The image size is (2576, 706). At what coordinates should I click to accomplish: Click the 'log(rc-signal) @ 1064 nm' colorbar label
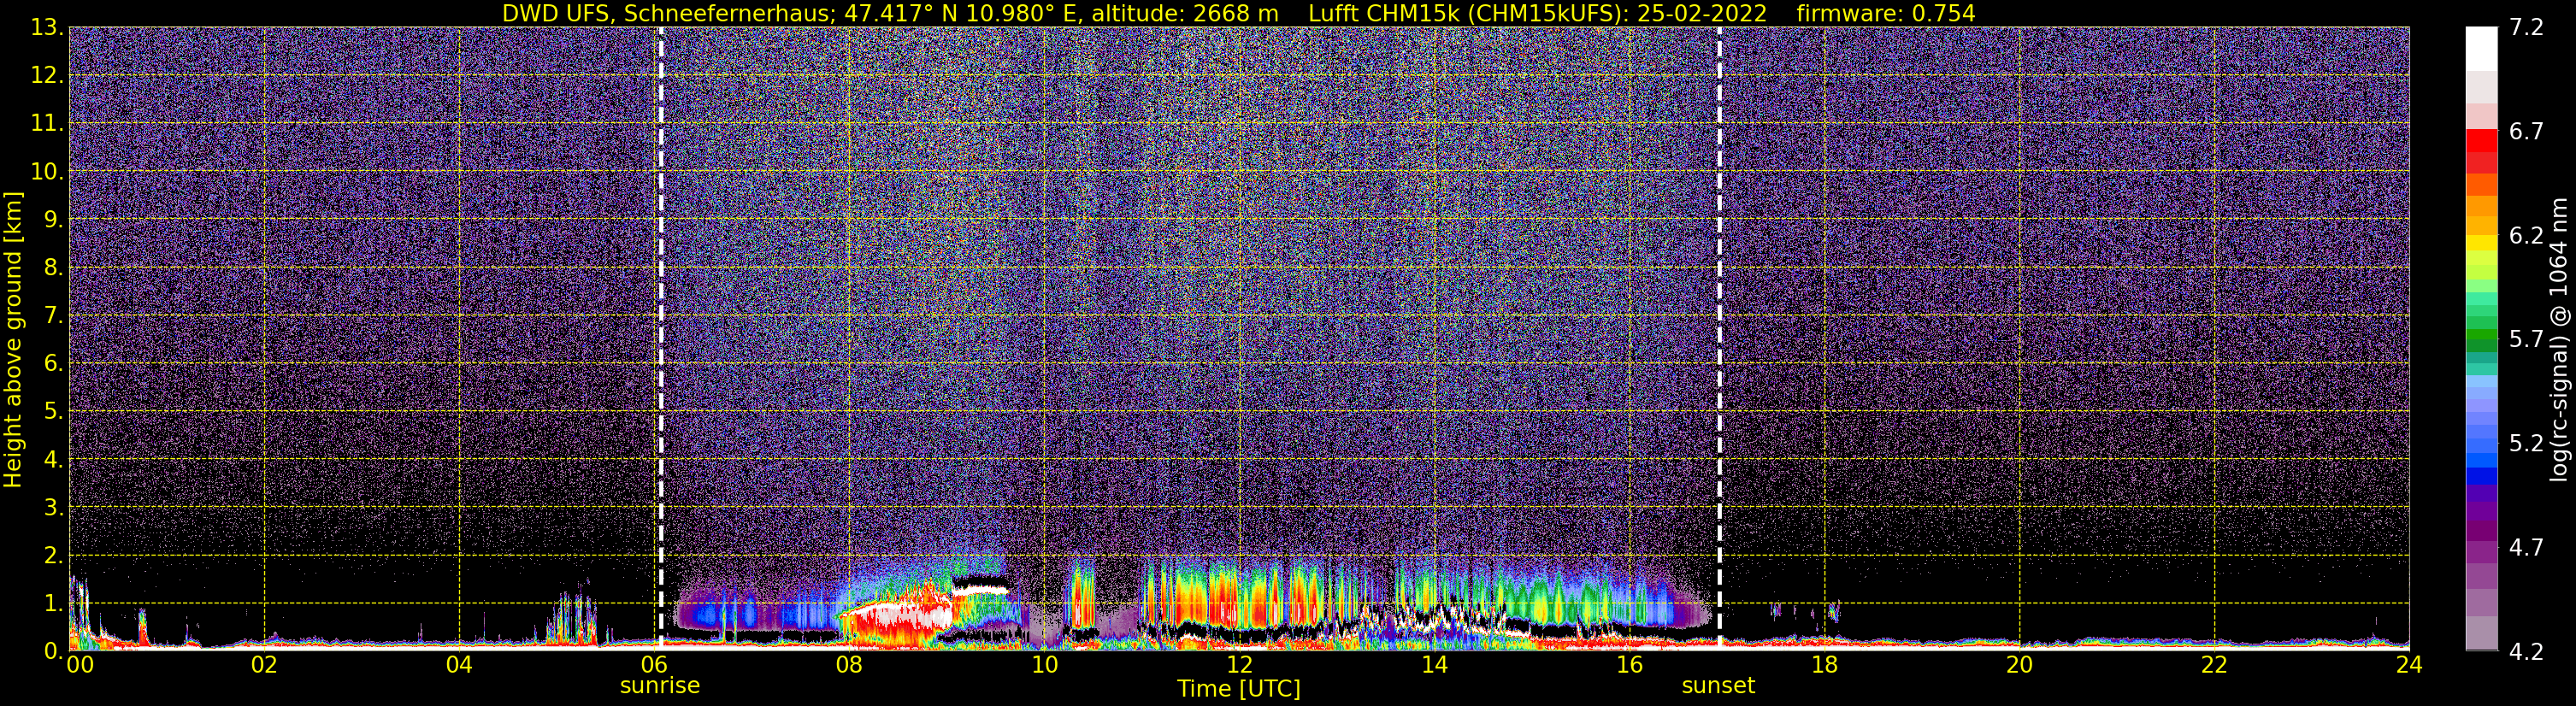point(2558,339)
